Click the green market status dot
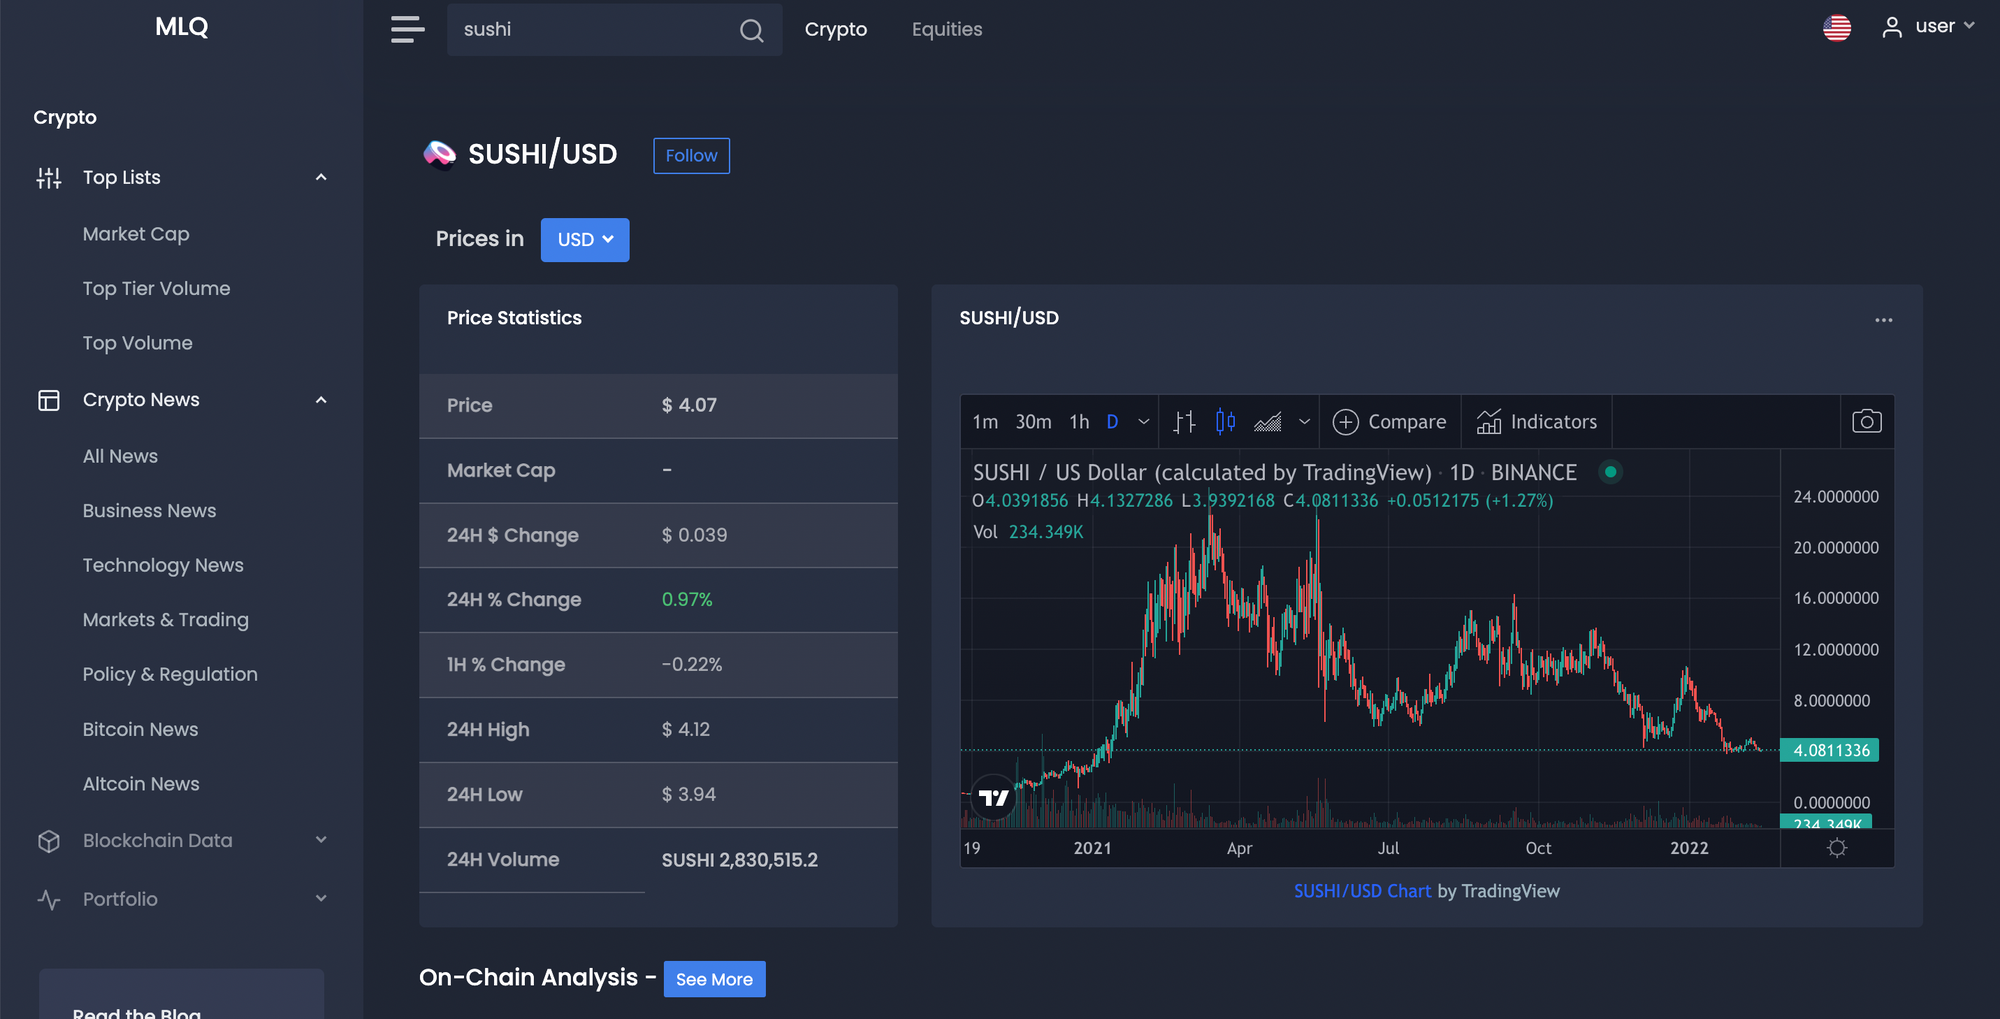The image size is (2000, 1019). [x=1610, y=472]
